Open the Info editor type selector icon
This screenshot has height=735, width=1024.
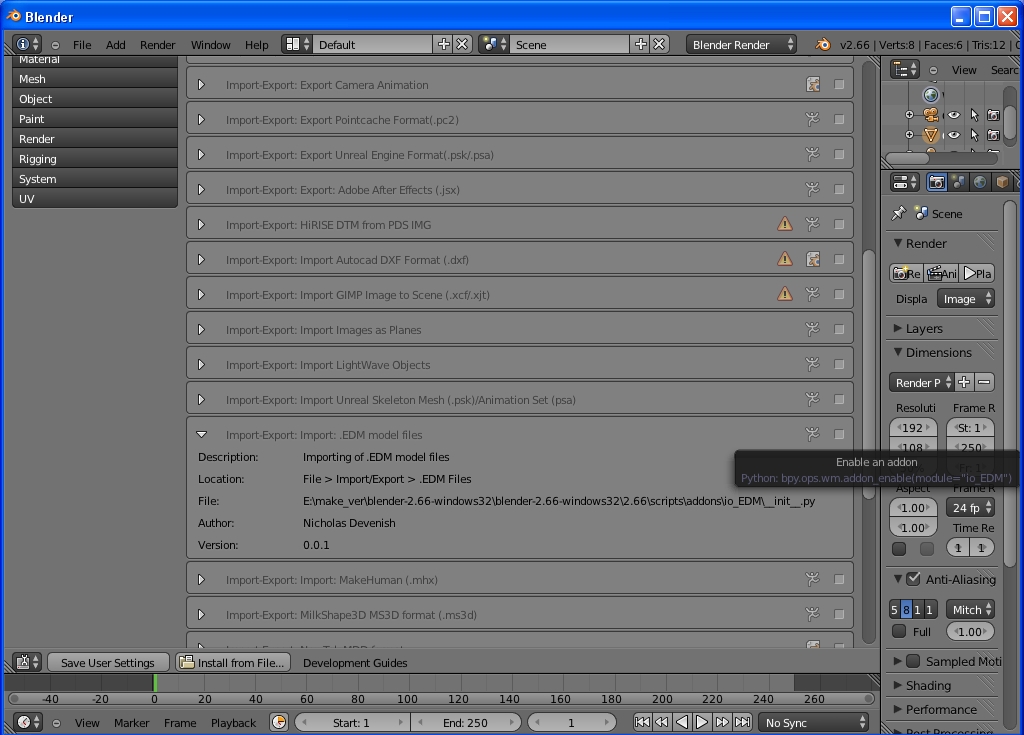pos(27,44)
